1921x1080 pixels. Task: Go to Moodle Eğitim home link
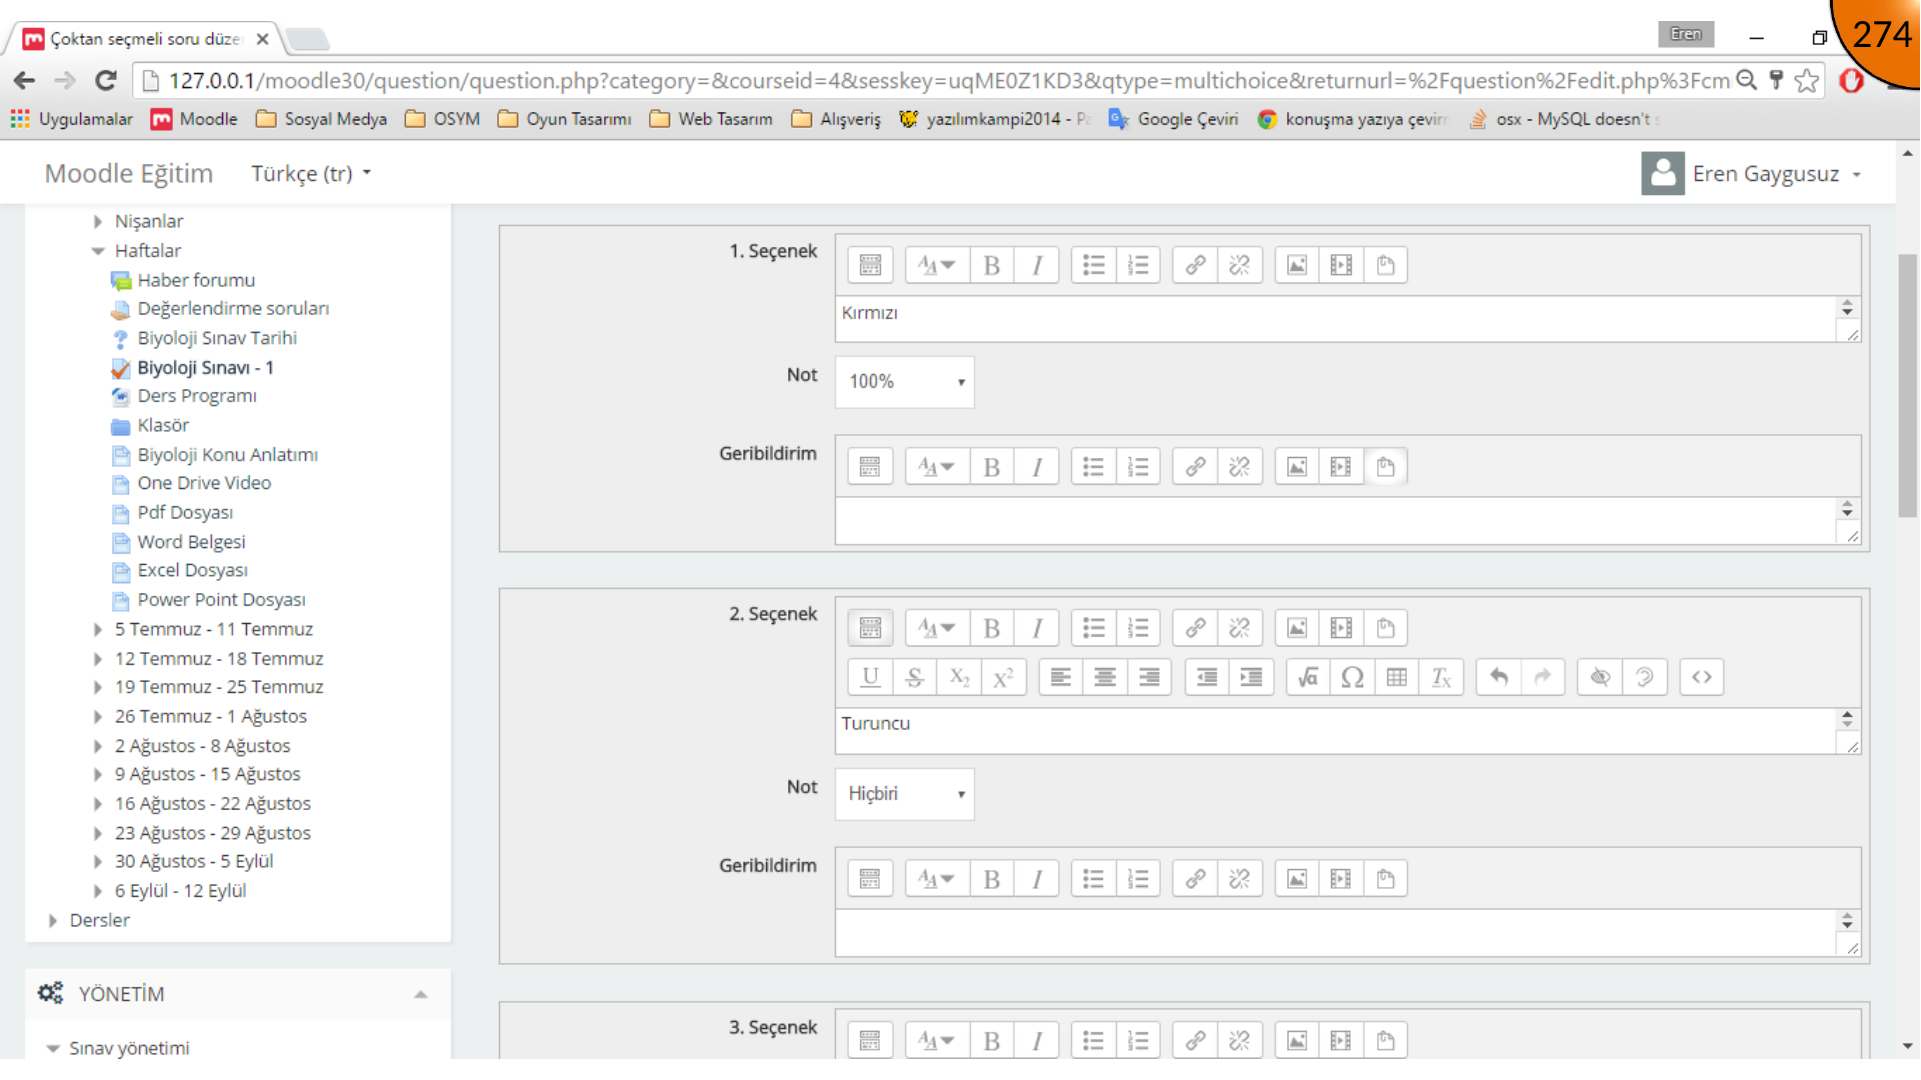tap(129, 173)
